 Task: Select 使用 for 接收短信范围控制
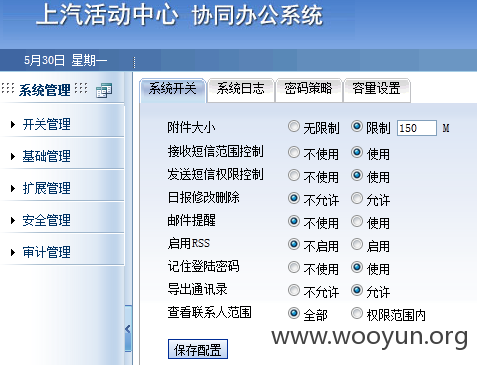[357, 152]
